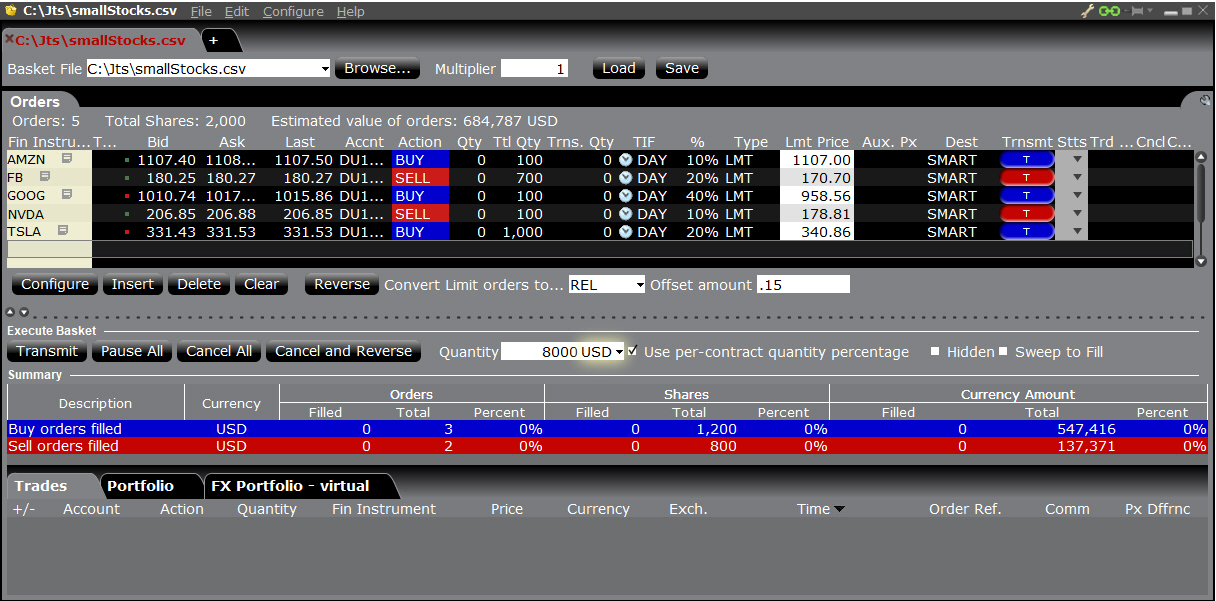This screenshot has width=1216, height=601.
Task: Click the Load button
Action: click(618, 69)
